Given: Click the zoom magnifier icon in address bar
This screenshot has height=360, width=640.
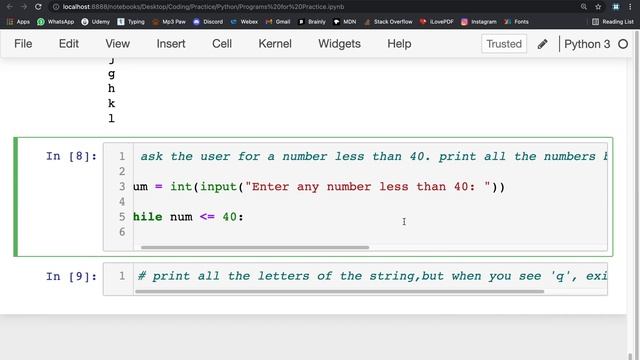Looking at the screenshot, I should click(x=584, y=7).
